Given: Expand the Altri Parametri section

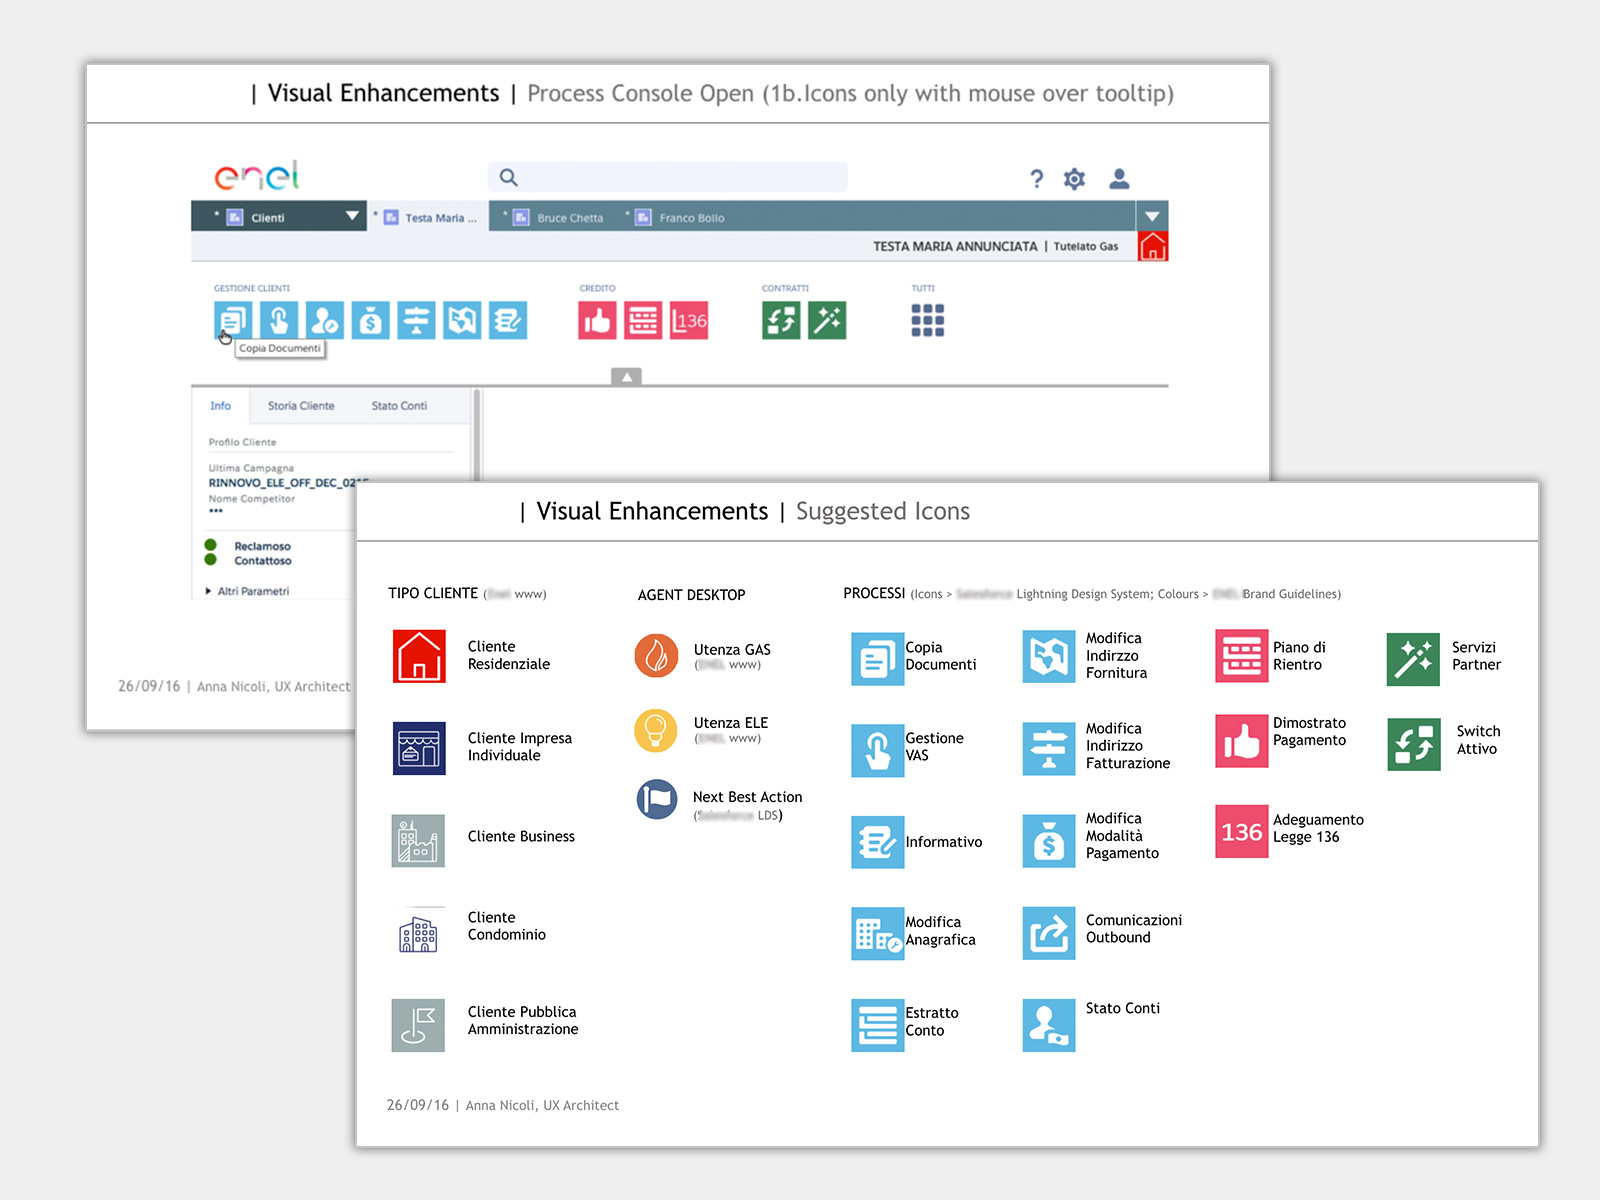Looking at the screenshot, I should (x=208, y=591).
